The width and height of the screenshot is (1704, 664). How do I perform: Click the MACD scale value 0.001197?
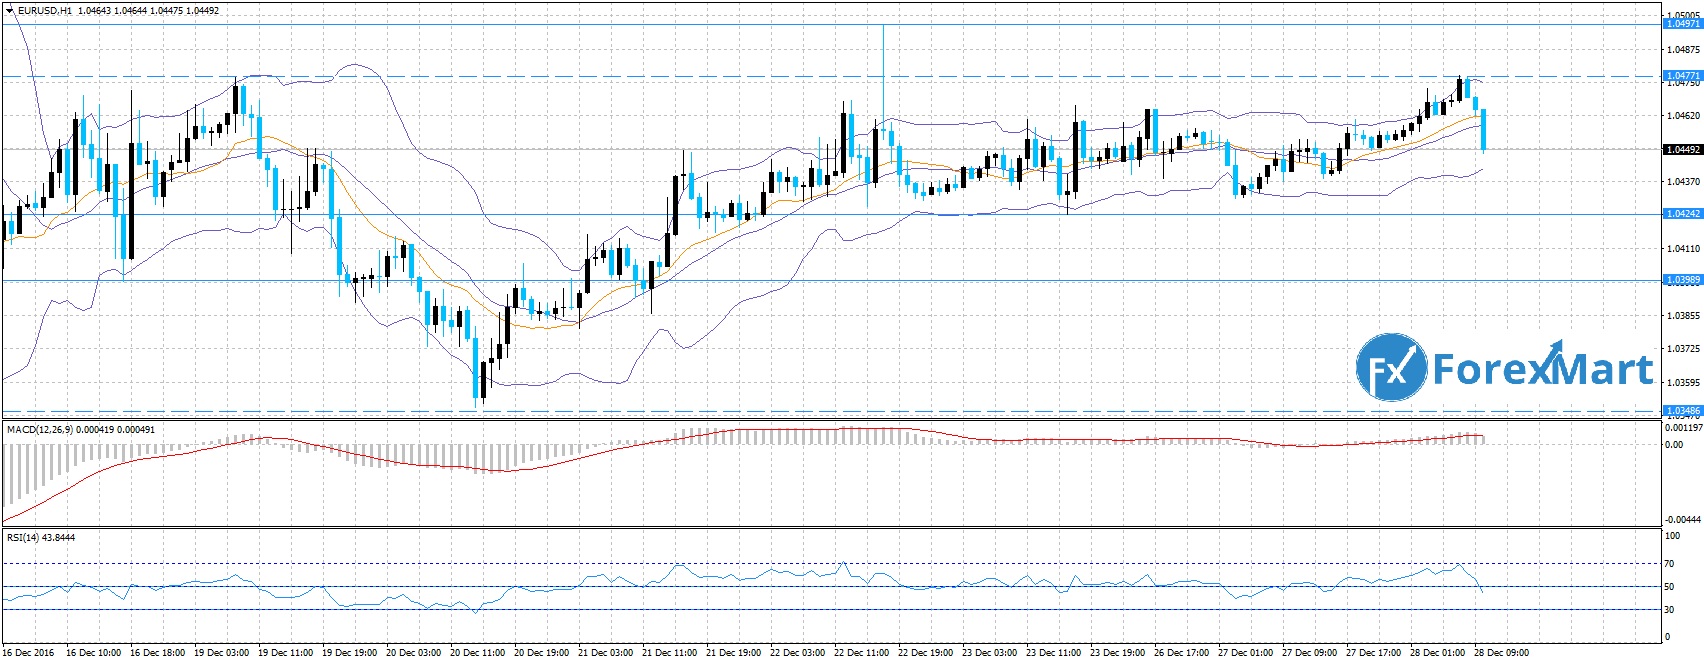pyautogui.click(x=1684, y=427)
